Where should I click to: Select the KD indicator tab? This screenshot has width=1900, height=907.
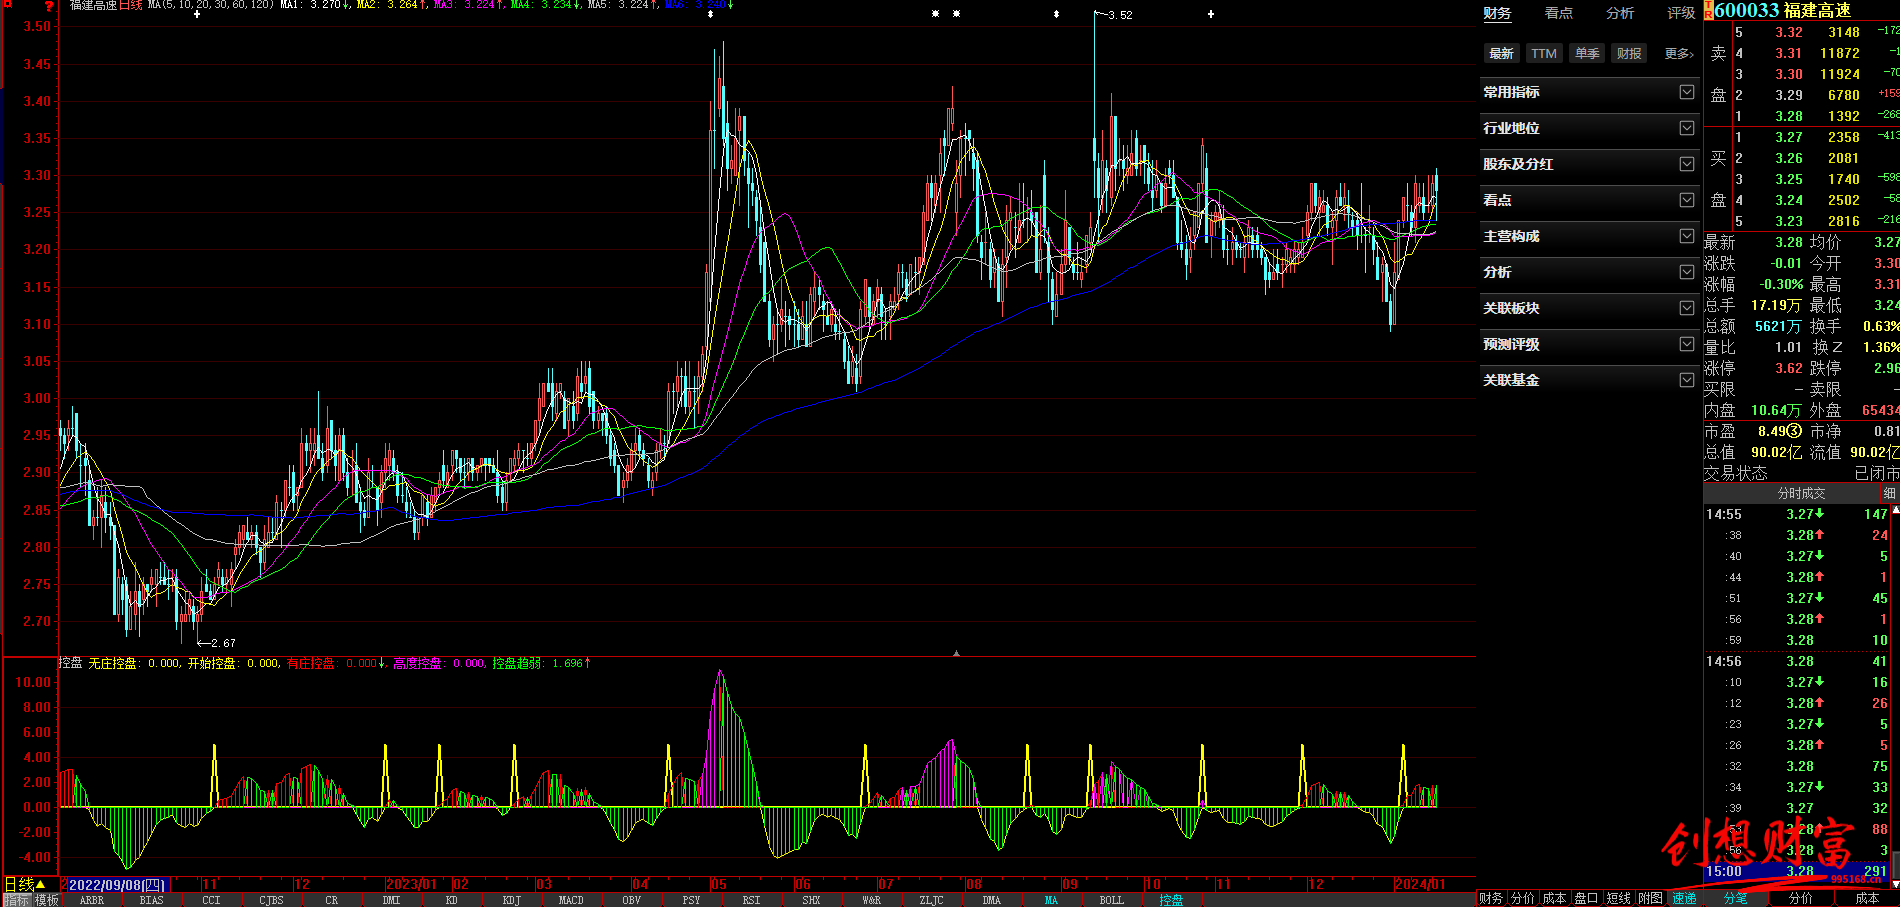pyautogui.click(x=451, y=900)
